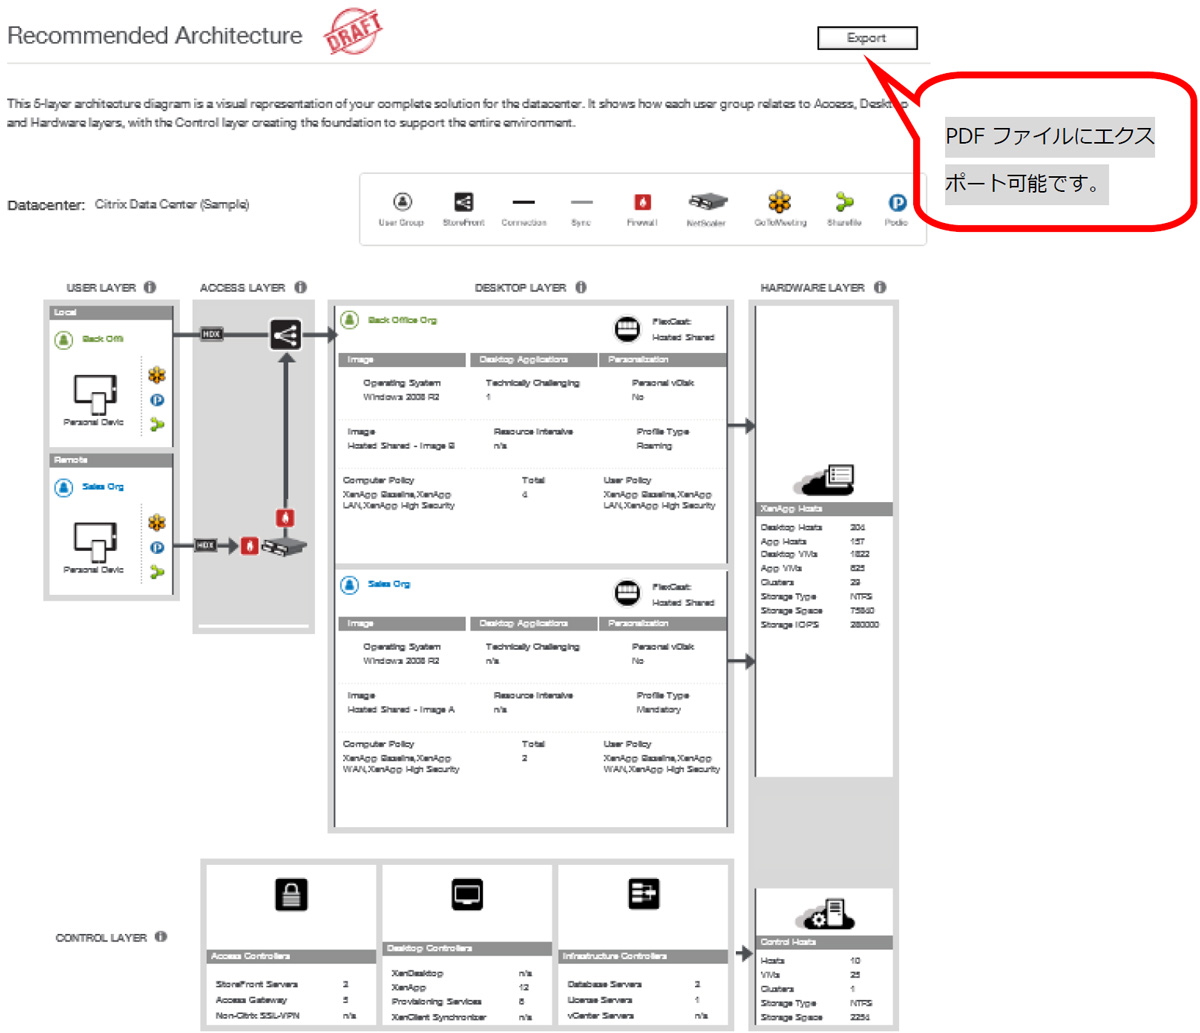
Task: Click the Sales Org icon in Desktop Layer
Action: 350,585
